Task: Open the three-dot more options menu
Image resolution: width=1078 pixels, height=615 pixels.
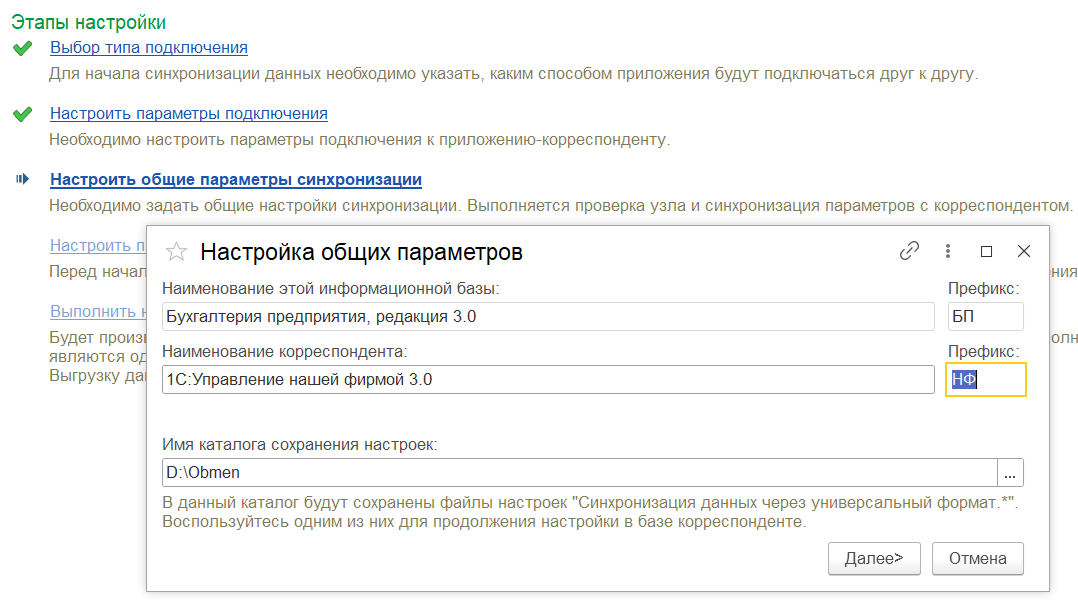Action: (x=948, y=252)
